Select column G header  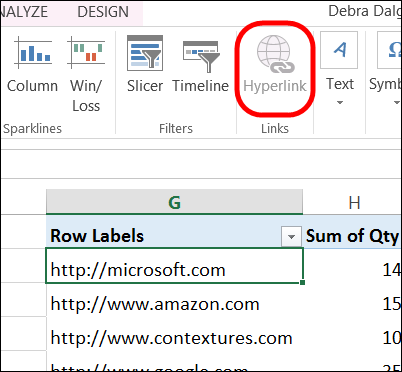tap(174, 202)
